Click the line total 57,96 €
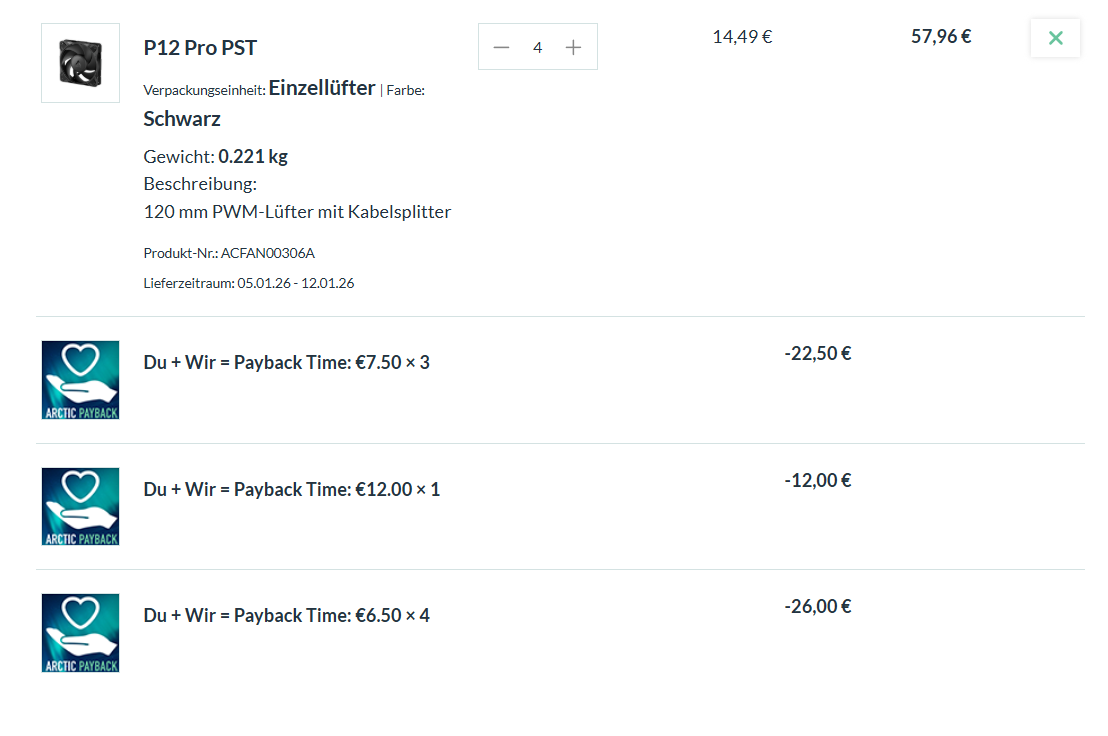The image size is (1108, 736). [941, 37]
